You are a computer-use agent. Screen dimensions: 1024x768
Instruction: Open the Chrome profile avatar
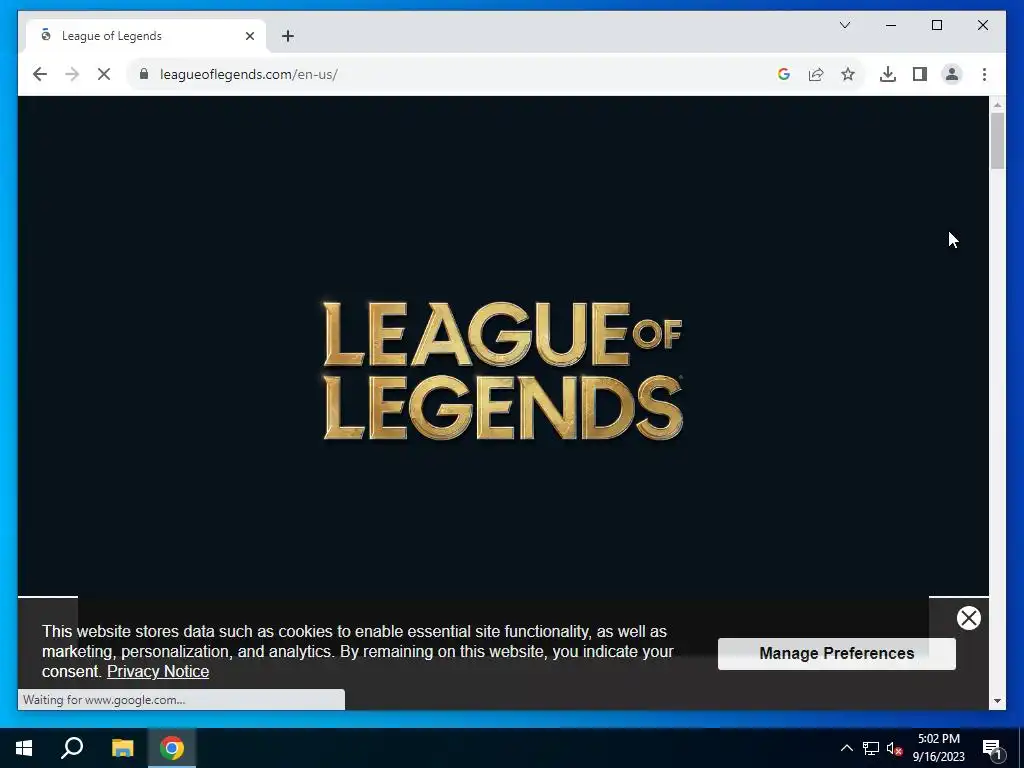tap(952, 74)
